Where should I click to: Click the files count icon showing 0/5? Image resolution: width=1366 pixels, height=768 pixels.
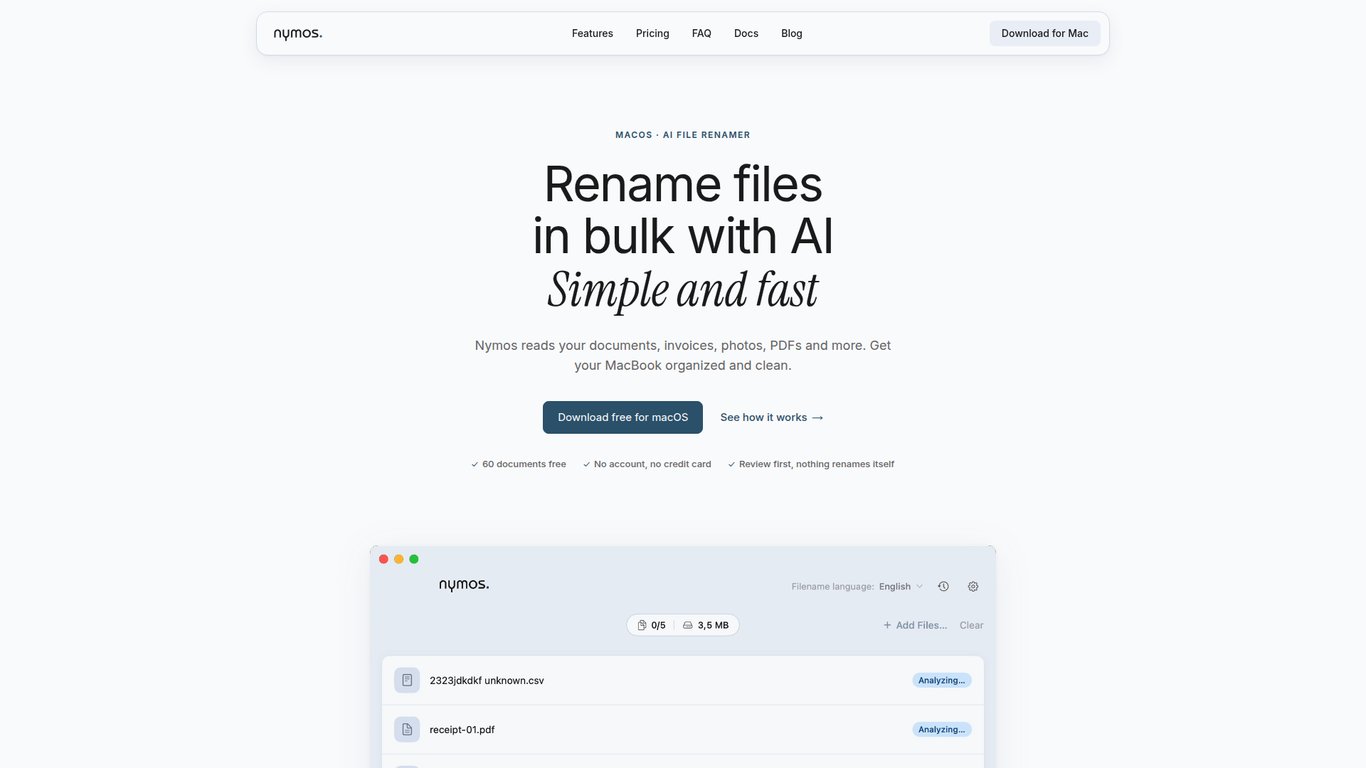[x=642, y=625]
